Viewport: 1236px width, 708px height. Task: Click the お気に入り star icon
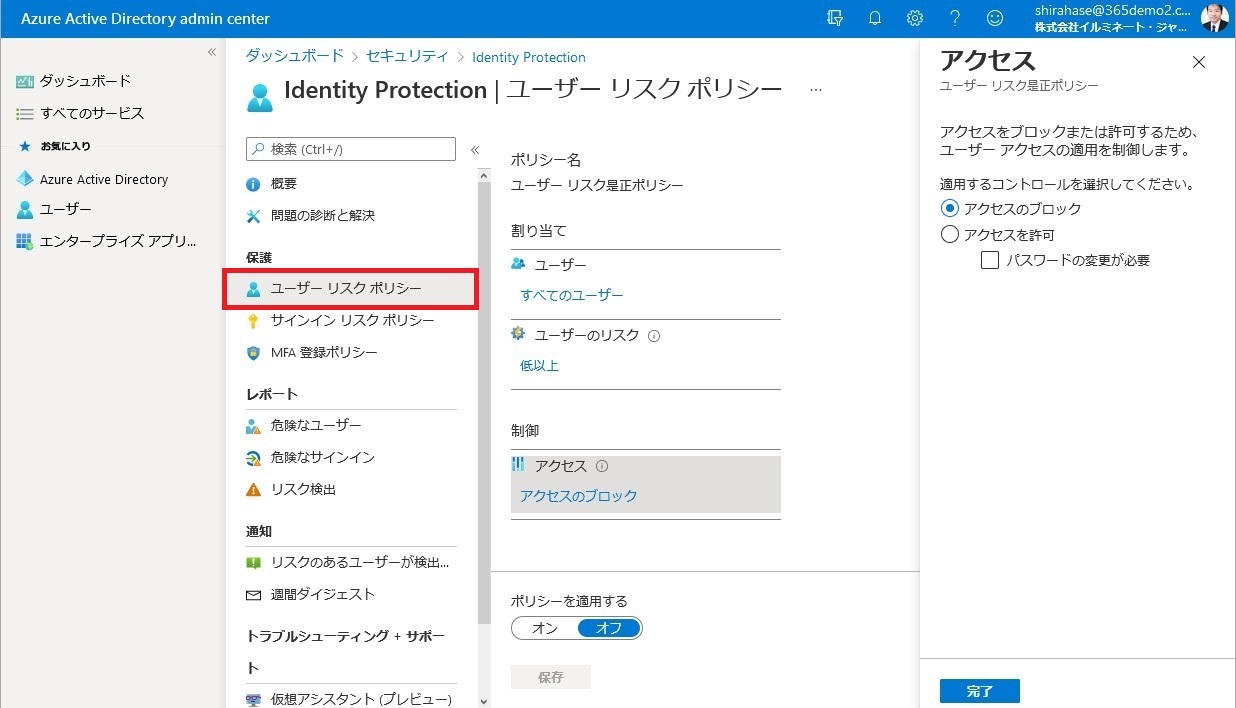(x=25, y=146)
